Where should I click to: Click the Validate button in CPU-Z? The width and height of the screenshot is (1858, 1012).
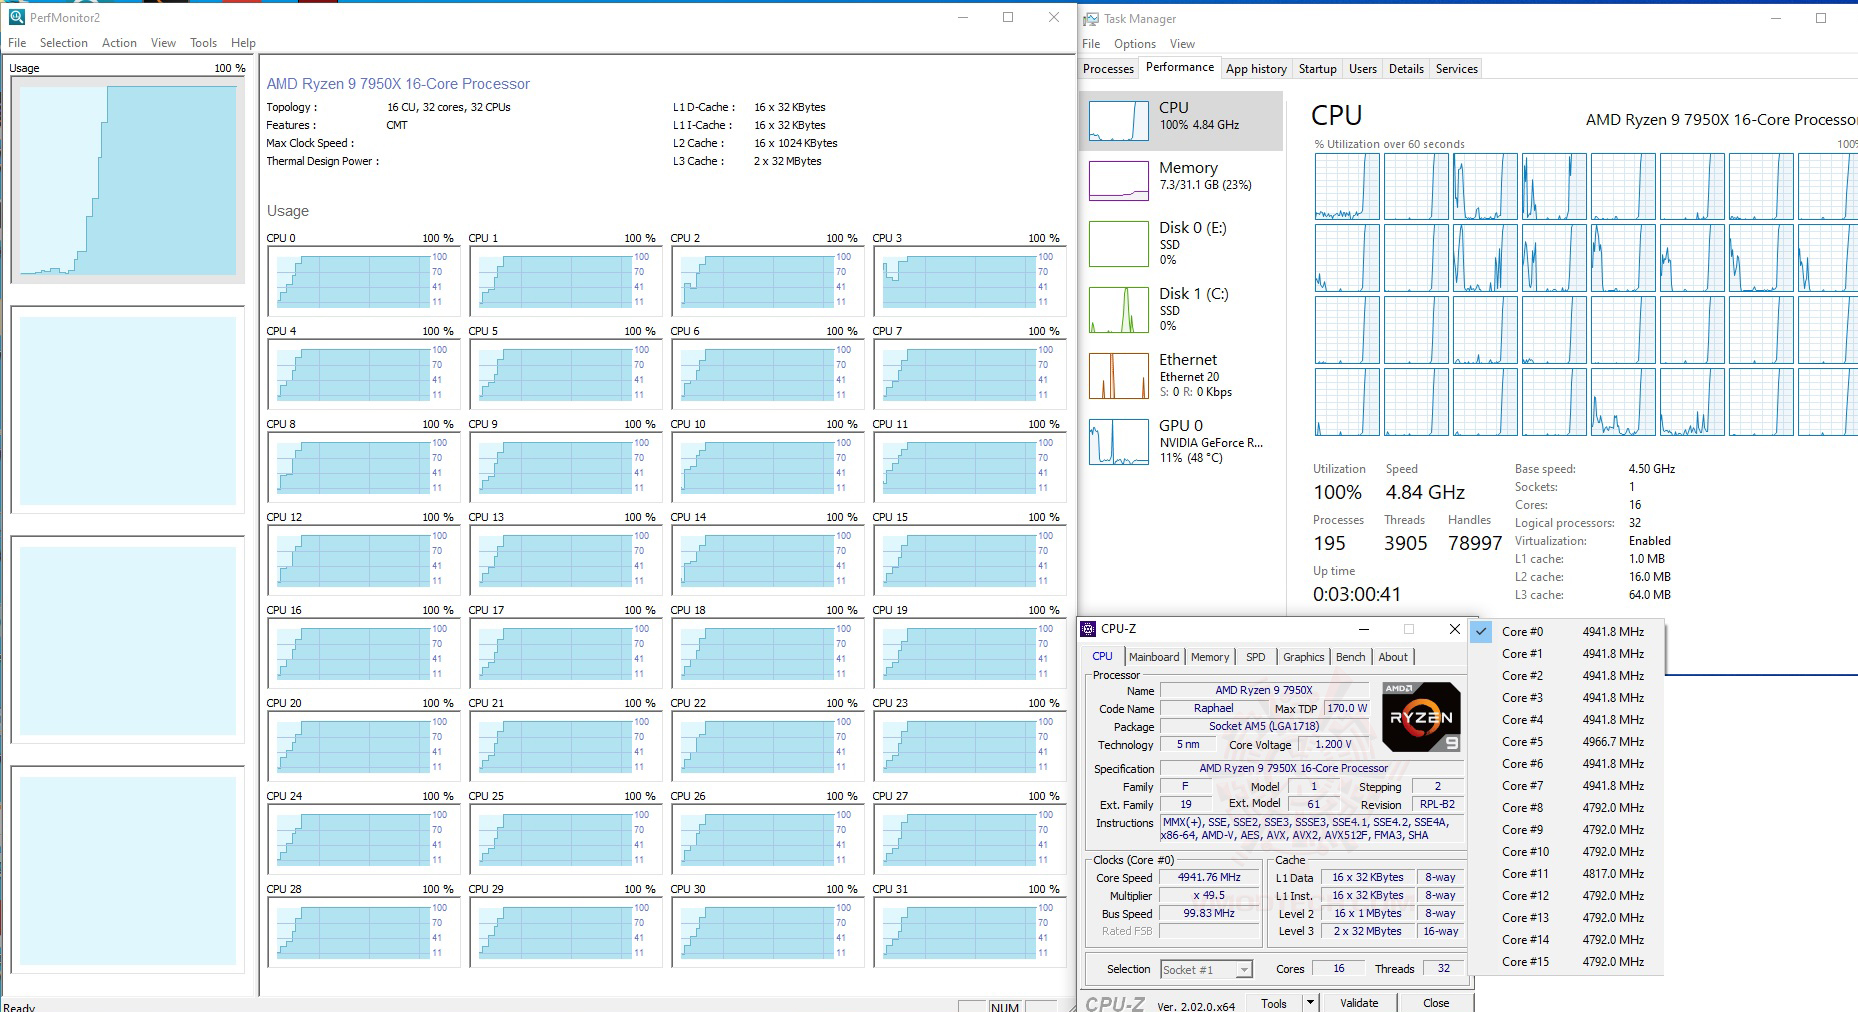(1358, 1003)
